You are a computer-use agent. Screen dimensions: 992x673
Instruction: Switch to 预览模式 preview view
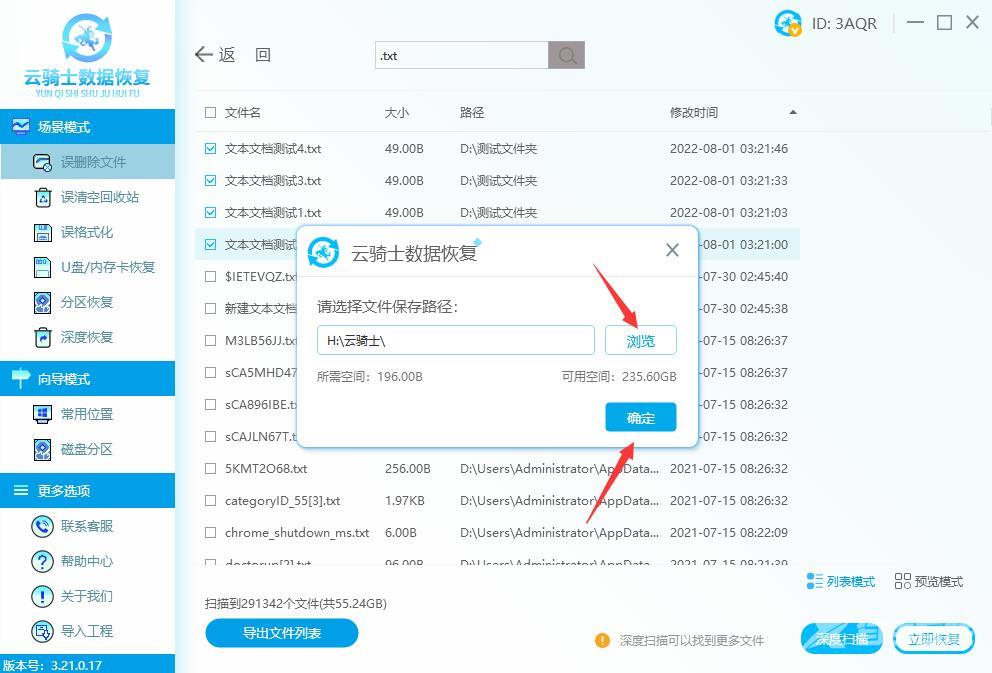(929, 581)
